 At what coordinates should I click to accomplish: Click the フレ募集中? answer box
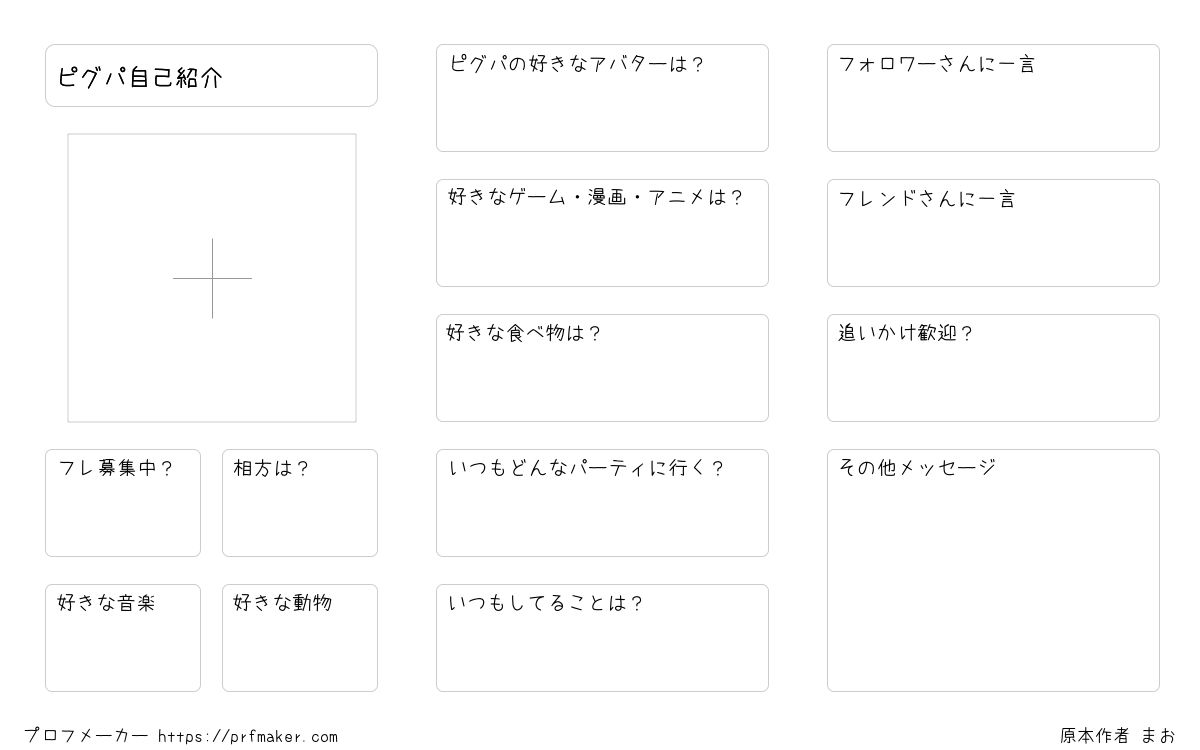123,503
